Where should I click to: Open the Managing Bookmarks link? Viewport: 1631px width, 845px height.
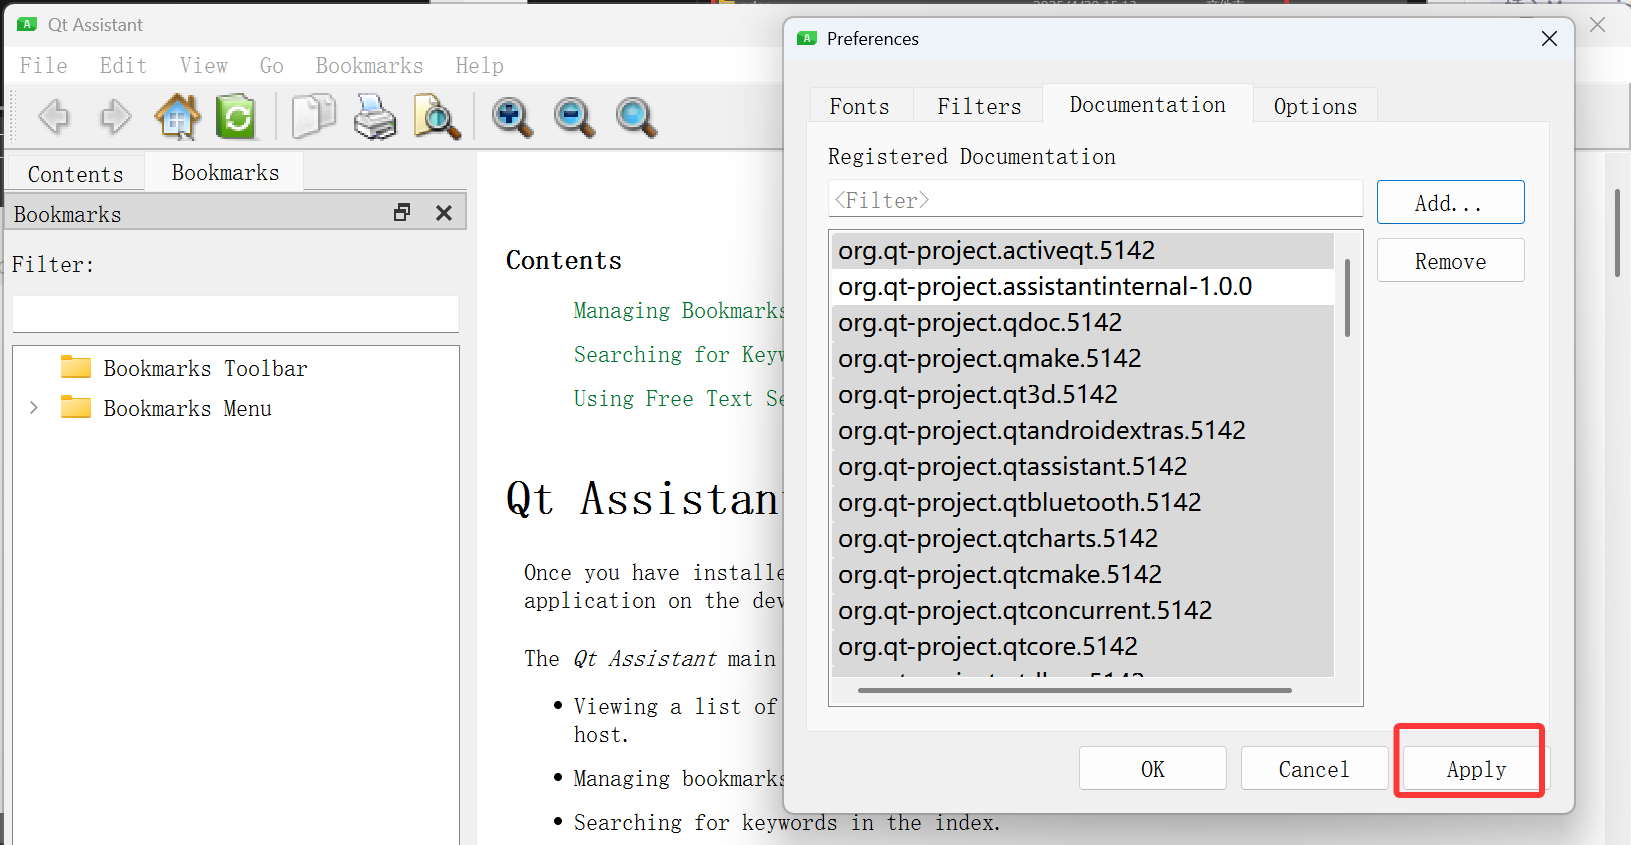pos(678,310)
